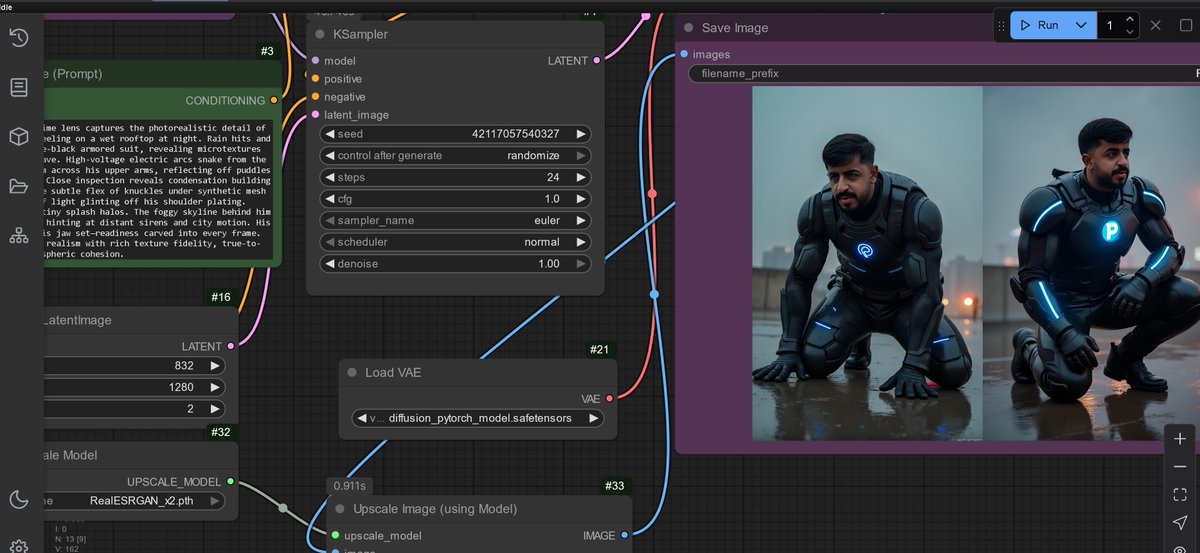Click the CONDITIONING output port
This screenshot has width=1200, height=553.
(x=275, y=100)
